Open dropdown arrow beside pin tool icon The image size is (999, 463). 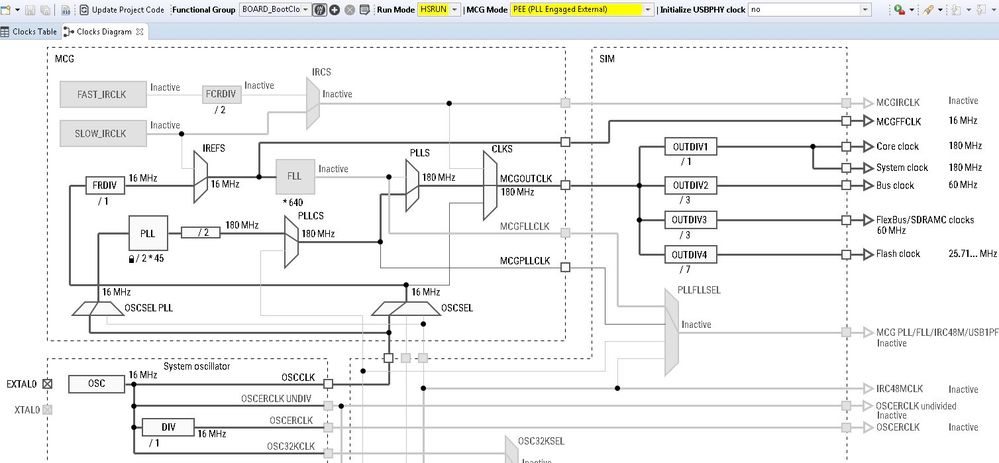pyautogui.click(x=940, y=10)
